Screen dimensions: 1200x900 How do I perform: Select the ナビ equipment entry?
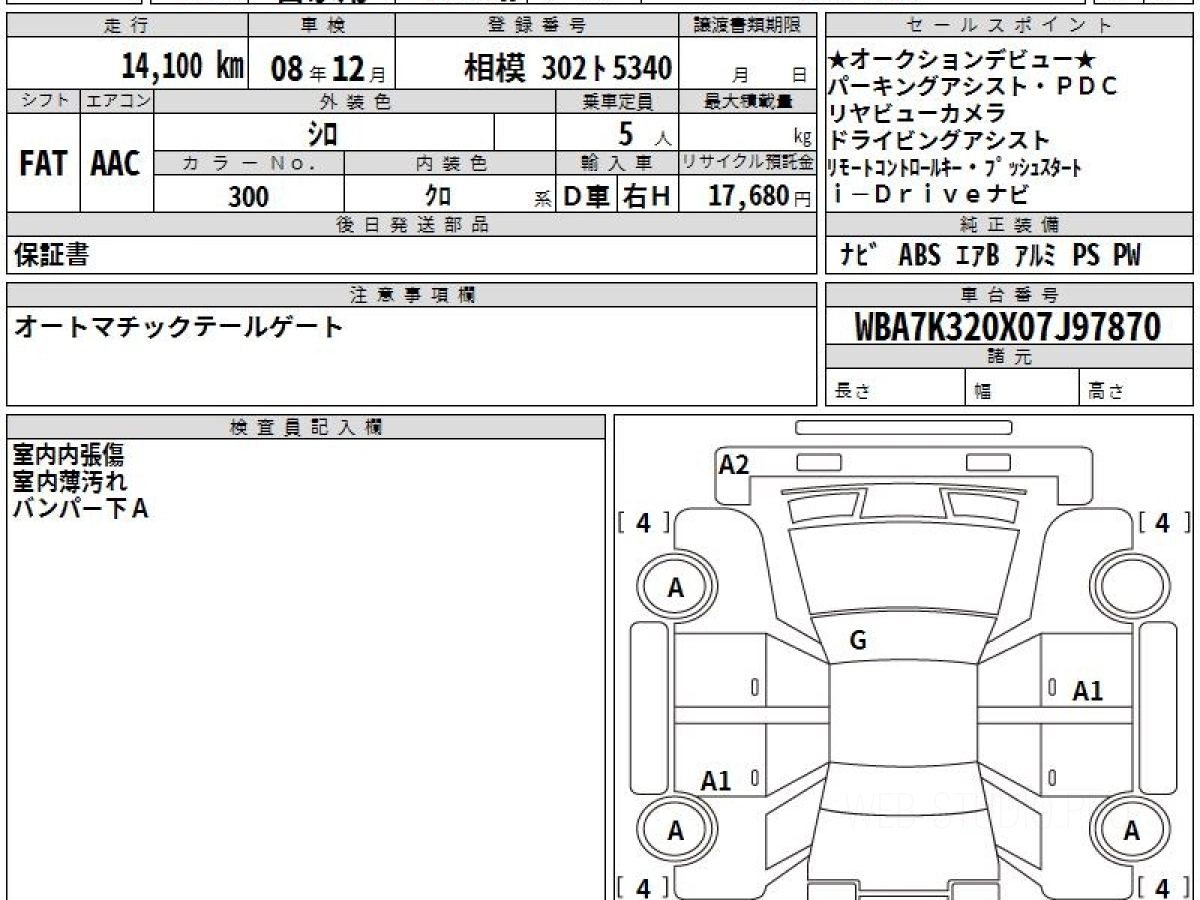pyautogui.click(x=858, y=255)
